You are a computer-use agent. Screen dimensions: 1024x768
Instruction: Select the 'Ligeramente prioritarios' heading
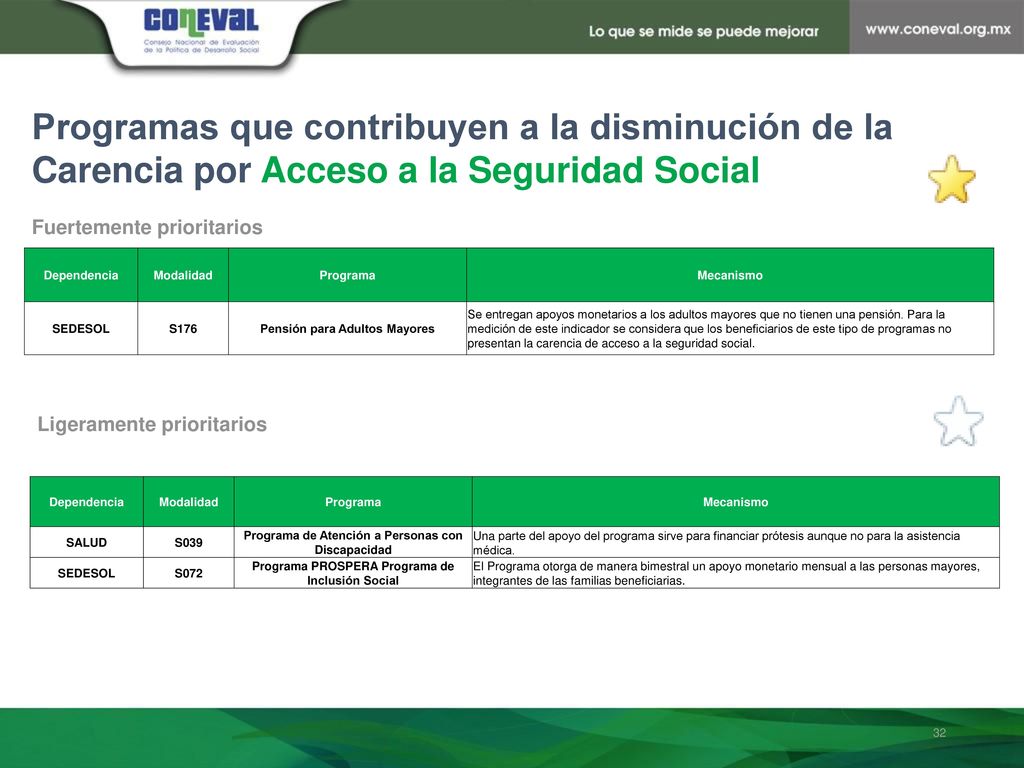[x=152, y=424]
